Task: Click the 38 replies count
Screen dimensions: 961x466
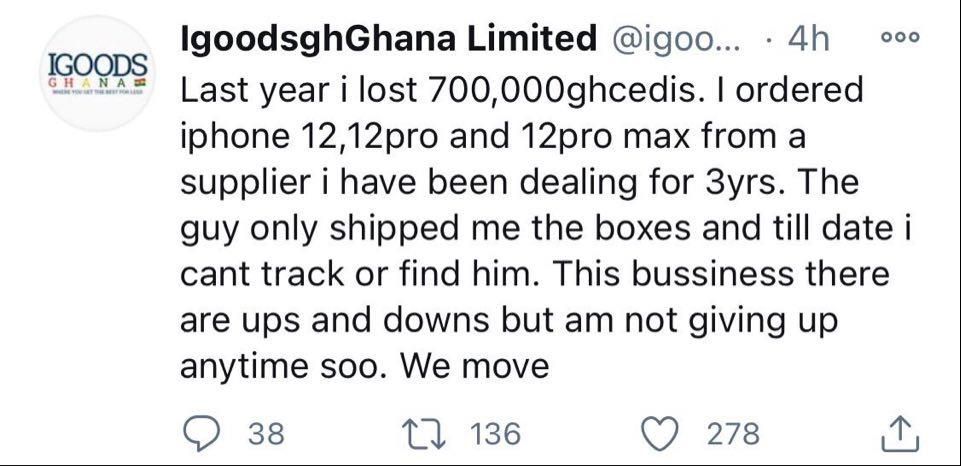Action: point(265,433)
